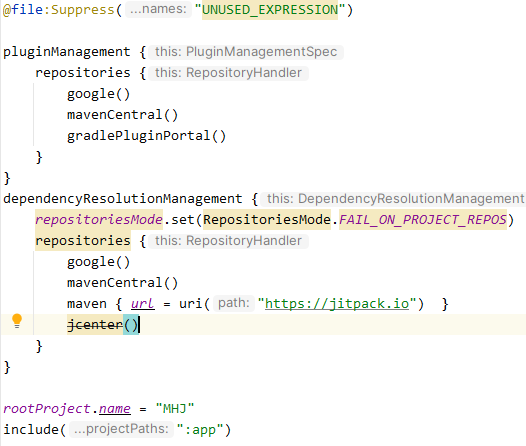Screen dimensions: 526x446
Task: Click the pluginManagement keyword
Action: (x=66, y=52)
